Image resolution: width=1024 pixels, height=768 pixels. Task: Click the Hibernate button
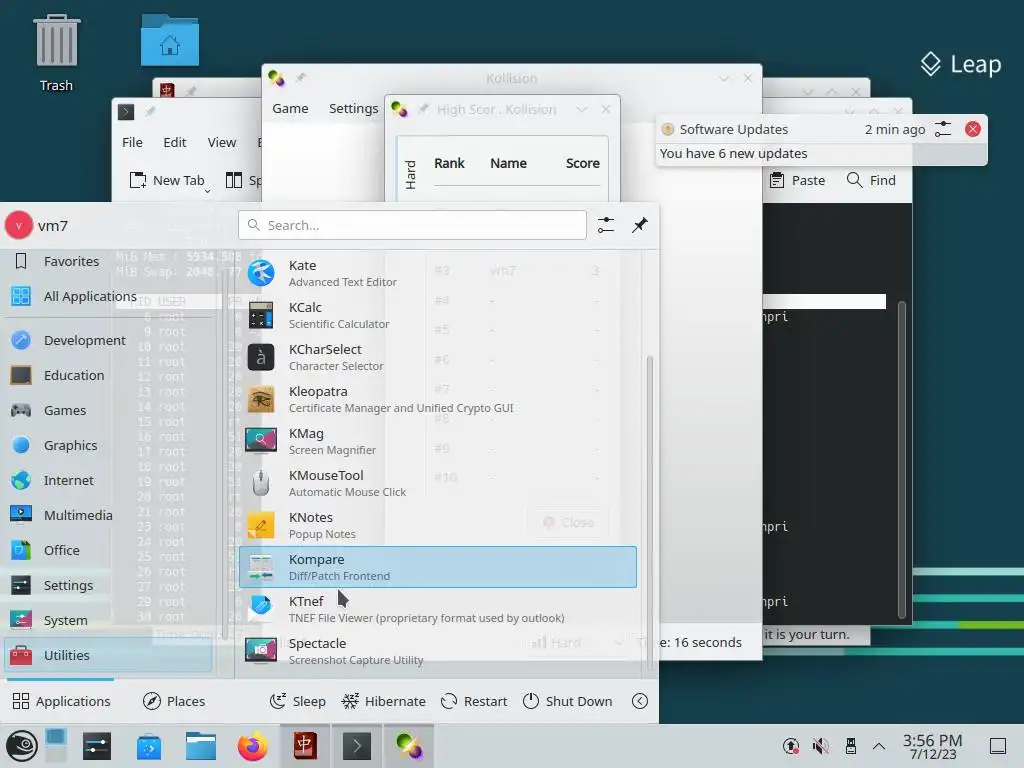click(x=384, y=701)
